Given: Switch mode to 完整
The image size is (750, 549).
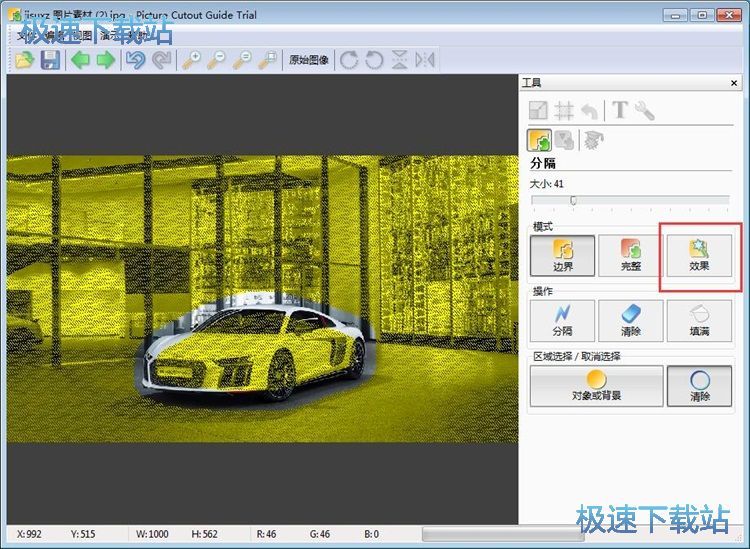Looking at the screenshot, I should tap(631, 256).
